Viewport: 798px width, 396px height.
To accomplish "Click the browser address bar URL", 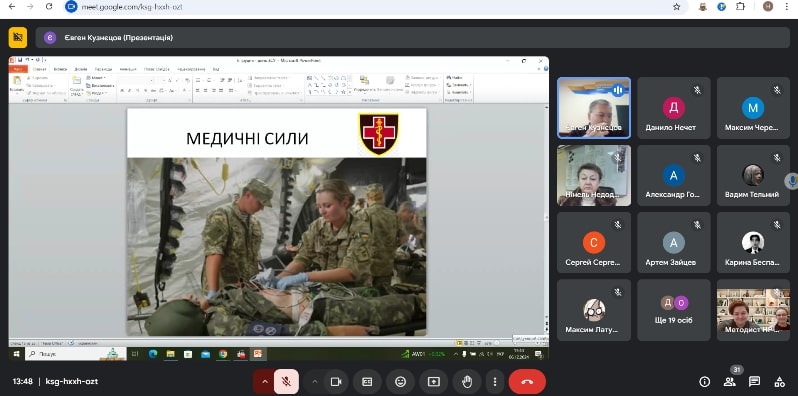I will coord(131,7).
